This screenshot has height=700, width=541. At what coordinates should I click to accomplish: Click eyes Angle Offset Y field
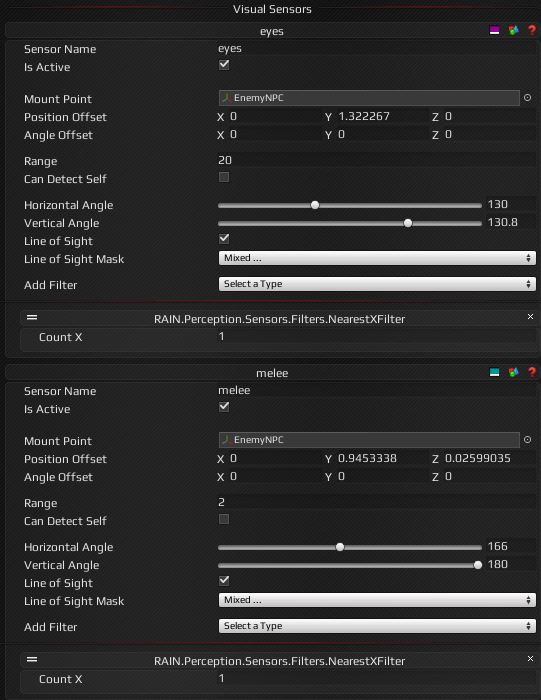tap(382, 134)
